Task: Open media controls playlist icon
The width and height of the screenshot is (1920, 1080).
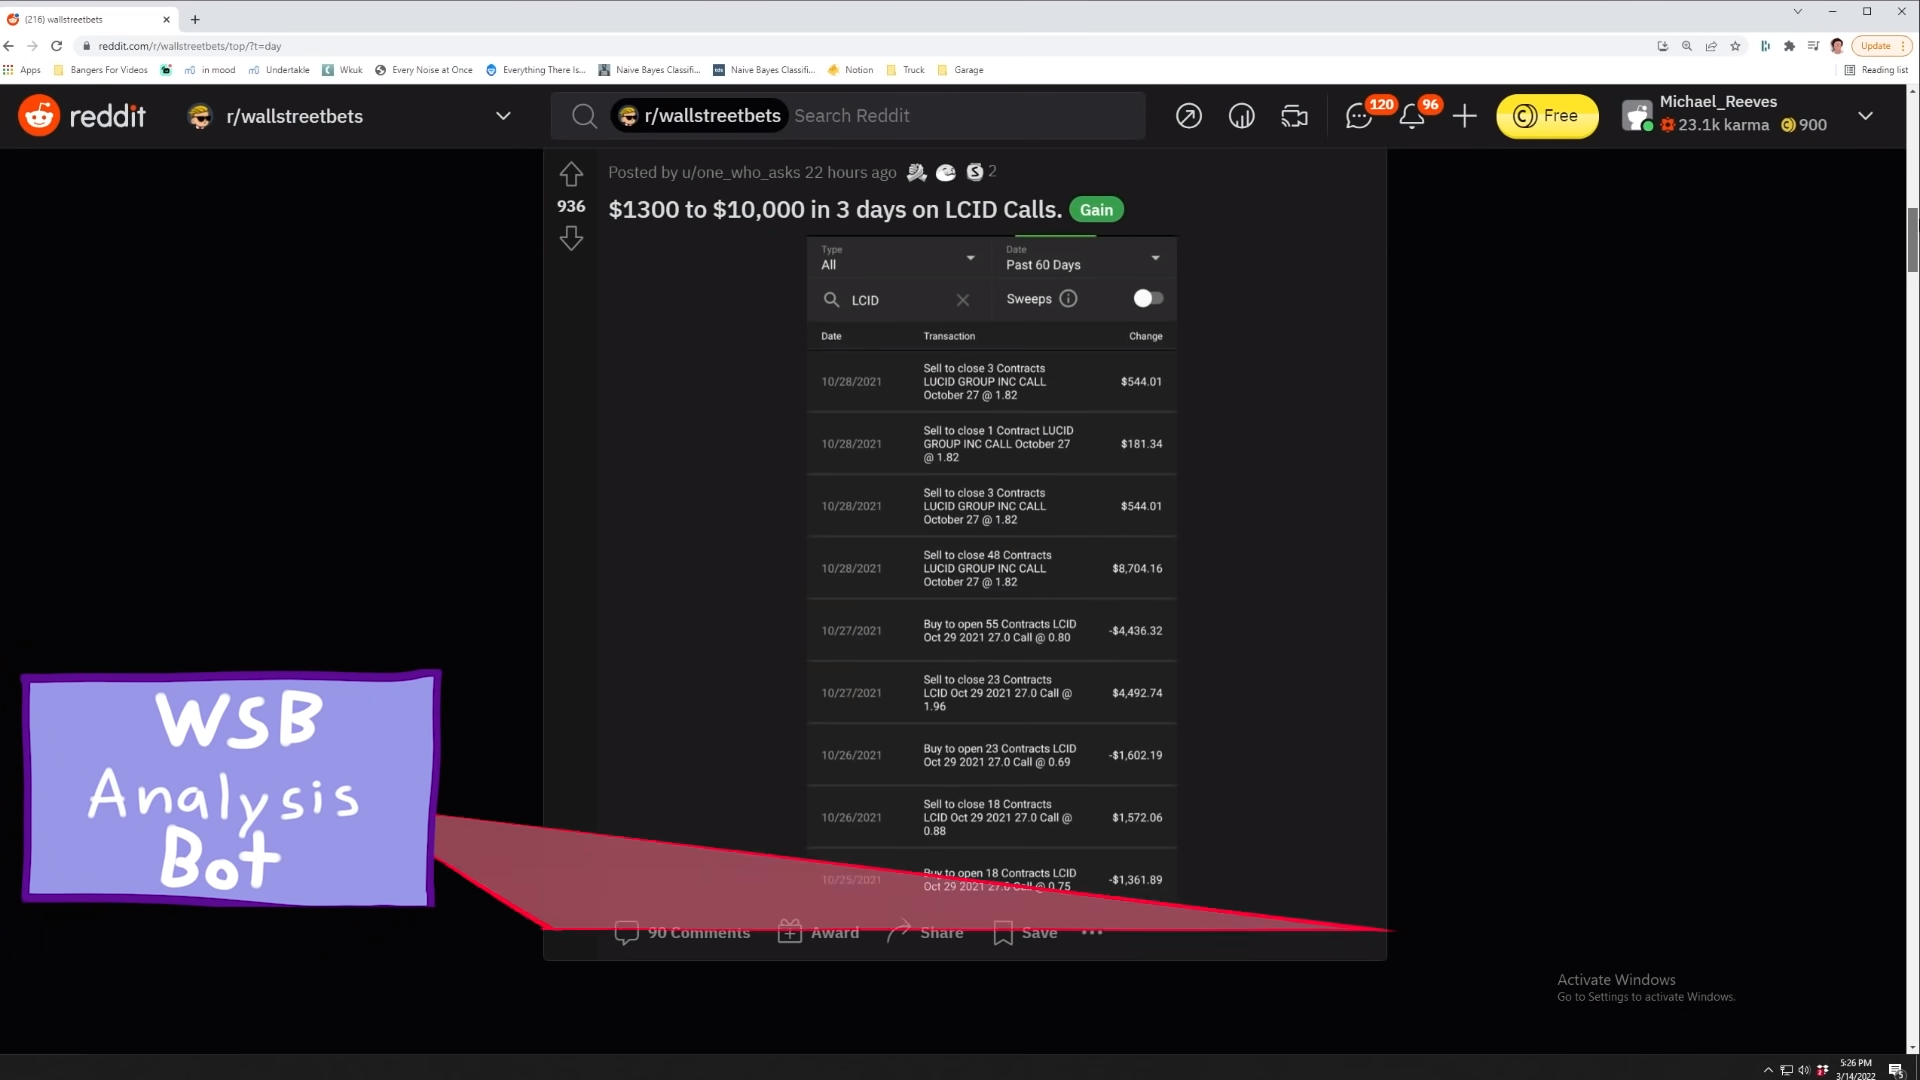Action: tap(1813, 46)
